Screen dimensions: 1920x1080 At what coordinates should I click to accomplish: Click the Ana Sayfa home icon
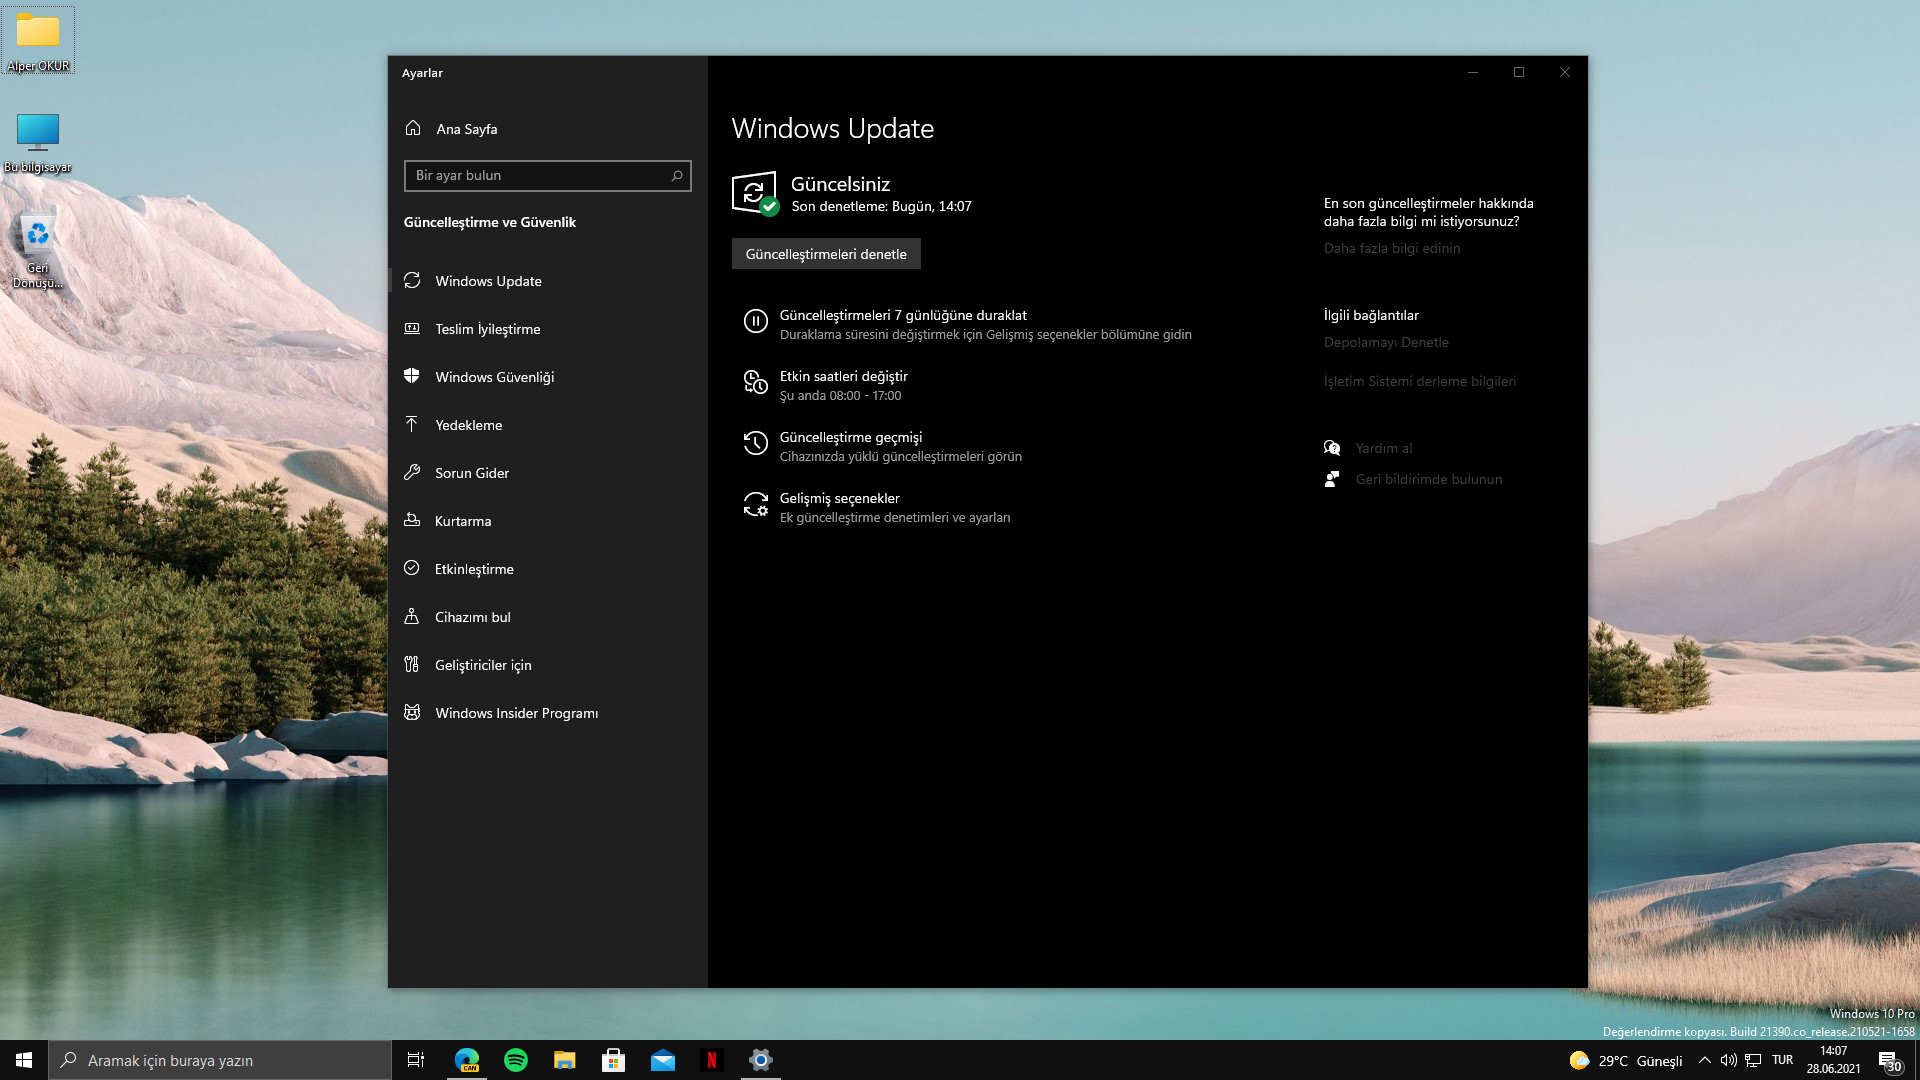[x=413, y=129]
